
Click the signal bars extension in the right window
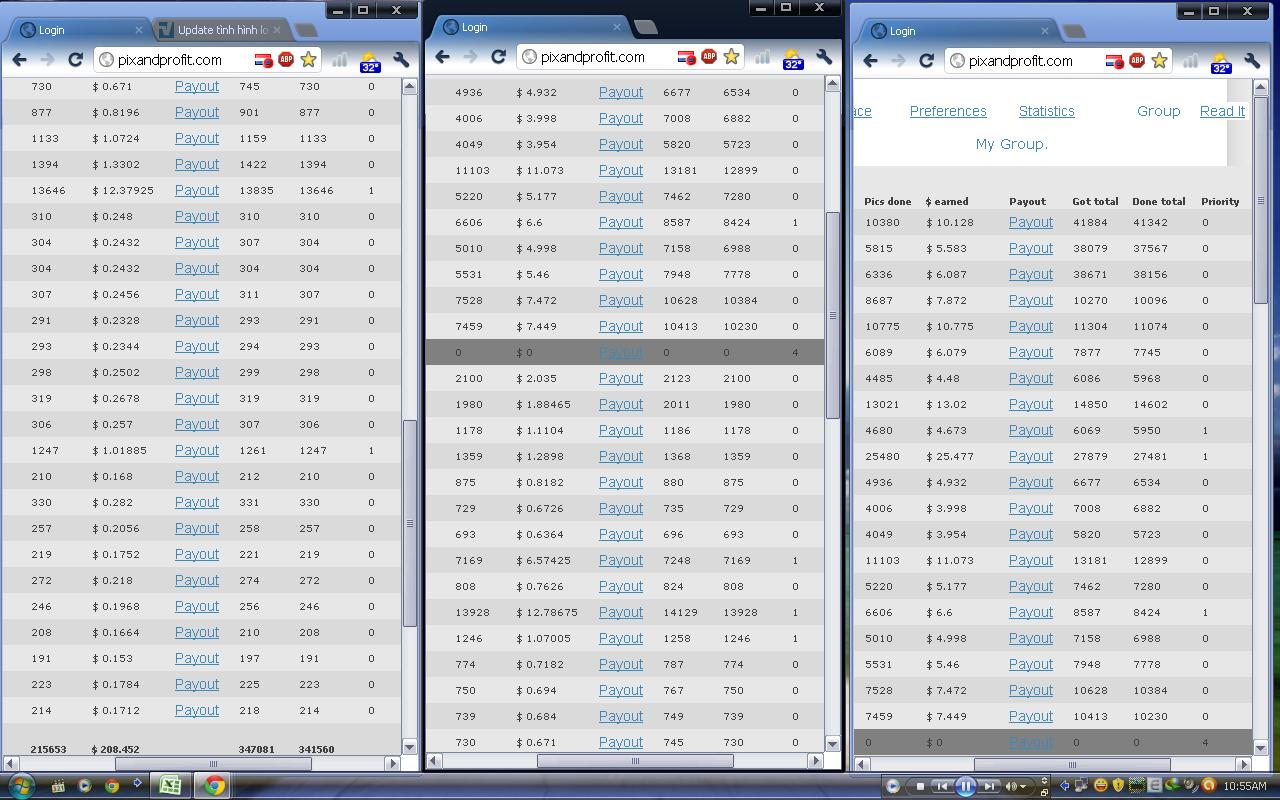coord(1191,61)
